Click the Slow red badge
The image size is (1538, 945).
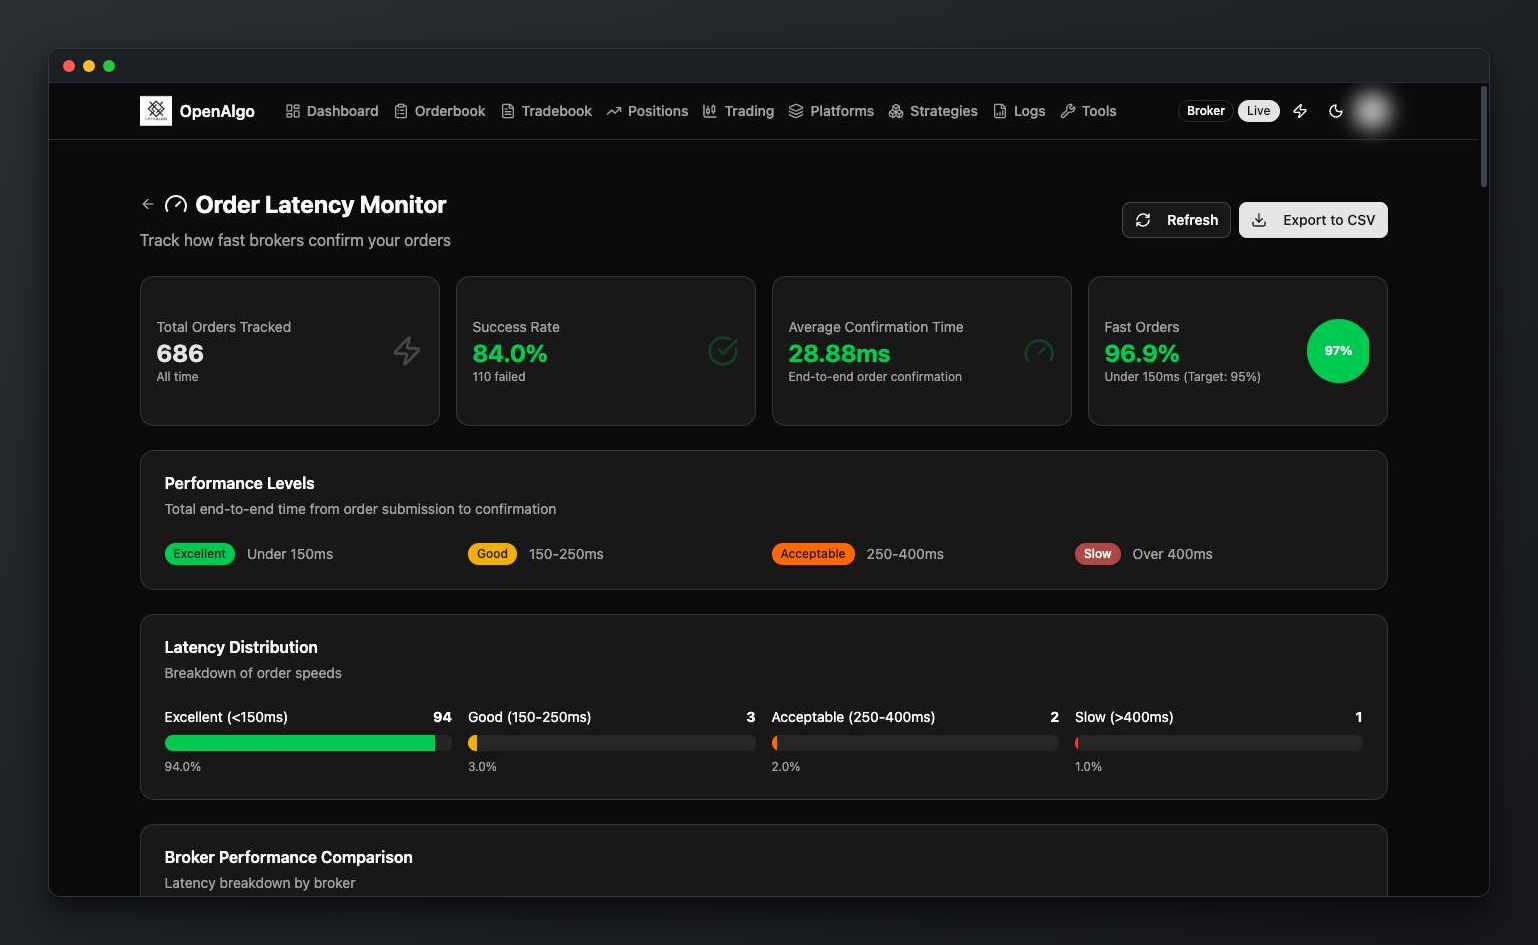[1097, 554]
